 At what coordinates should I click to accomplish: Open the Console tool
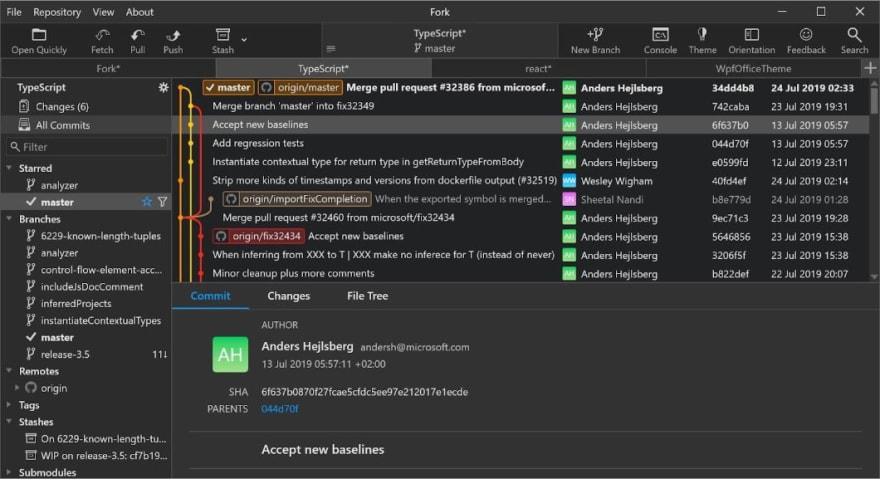(660, 42)
